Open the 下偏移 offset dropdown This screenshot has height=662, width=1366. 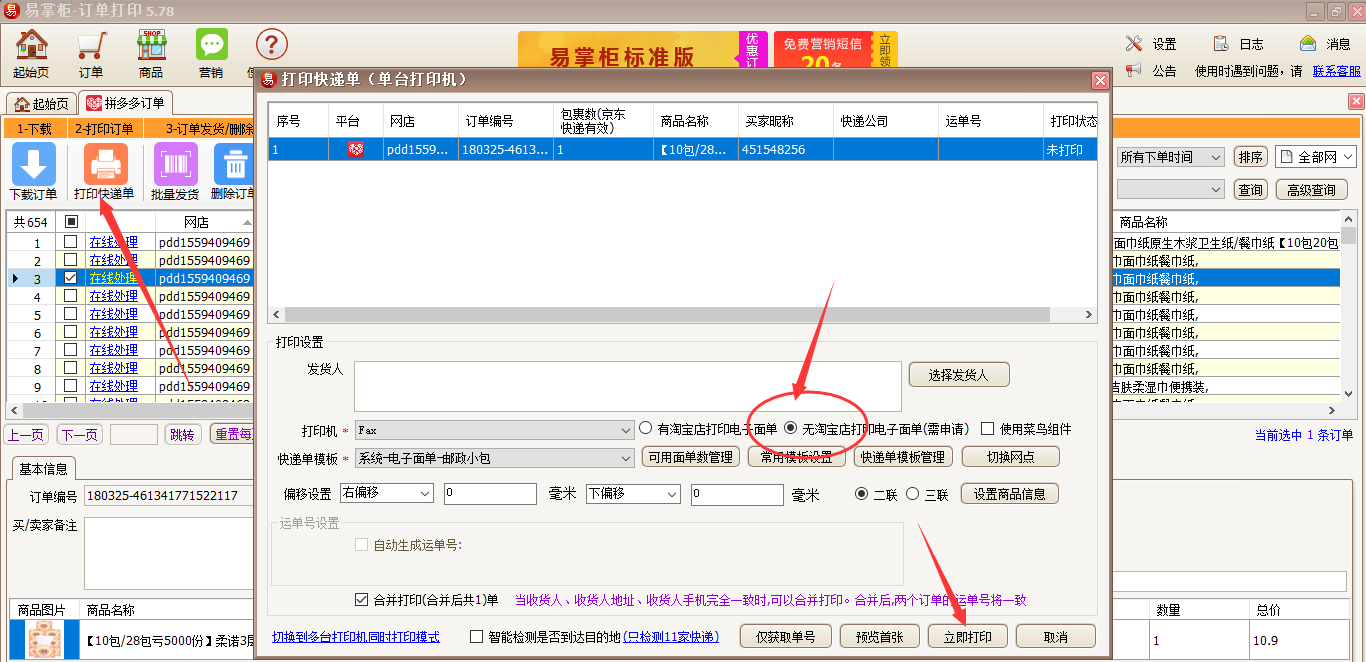[x=632, y=493]
